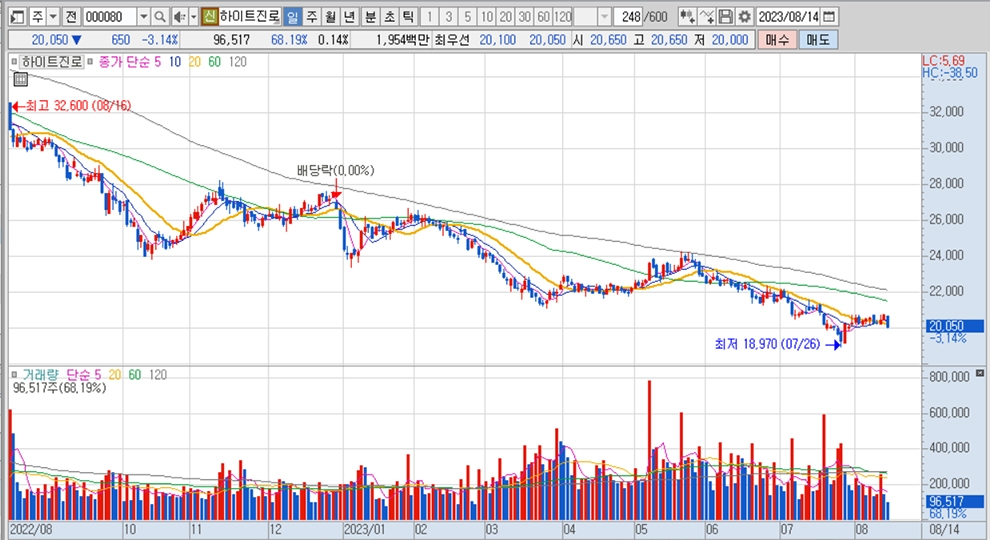Click the magnifier stock search icon
Viewport: 990px width, 540px height.
160,17
